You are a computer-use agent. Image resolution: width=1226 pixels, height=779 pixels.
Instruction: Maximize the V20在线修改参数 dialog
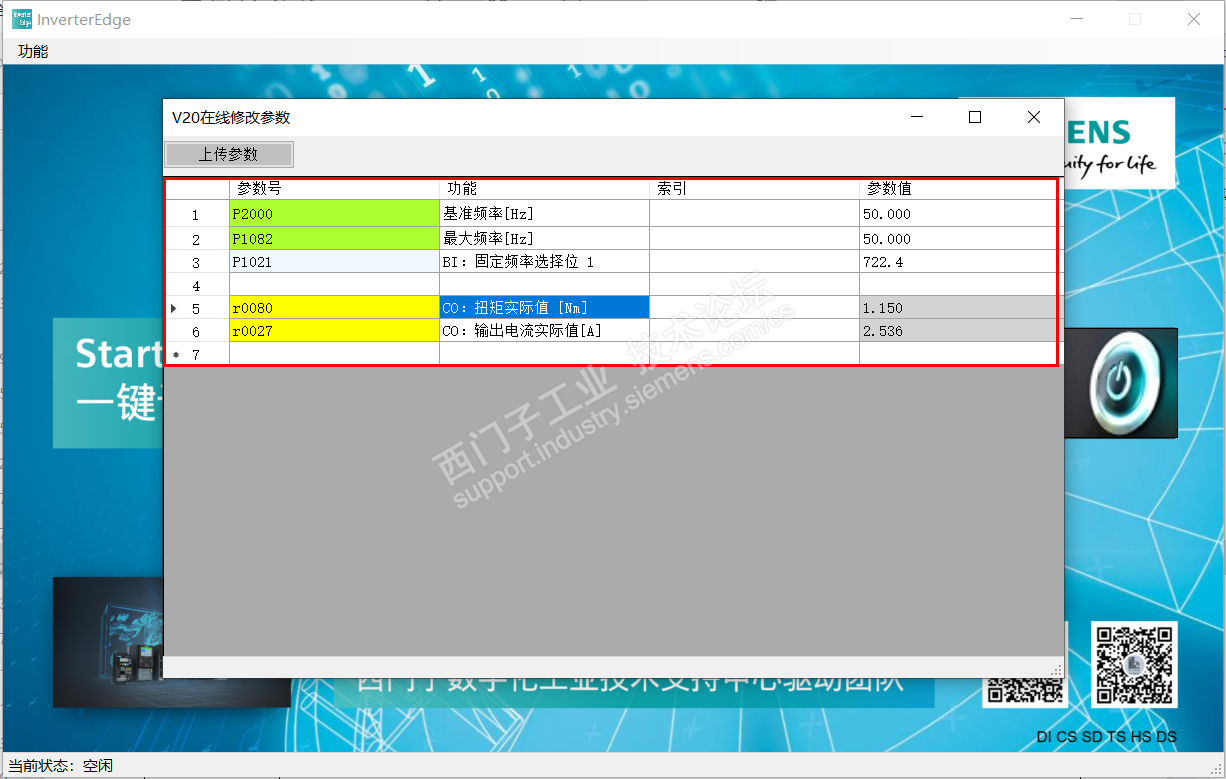coord(975,117)
